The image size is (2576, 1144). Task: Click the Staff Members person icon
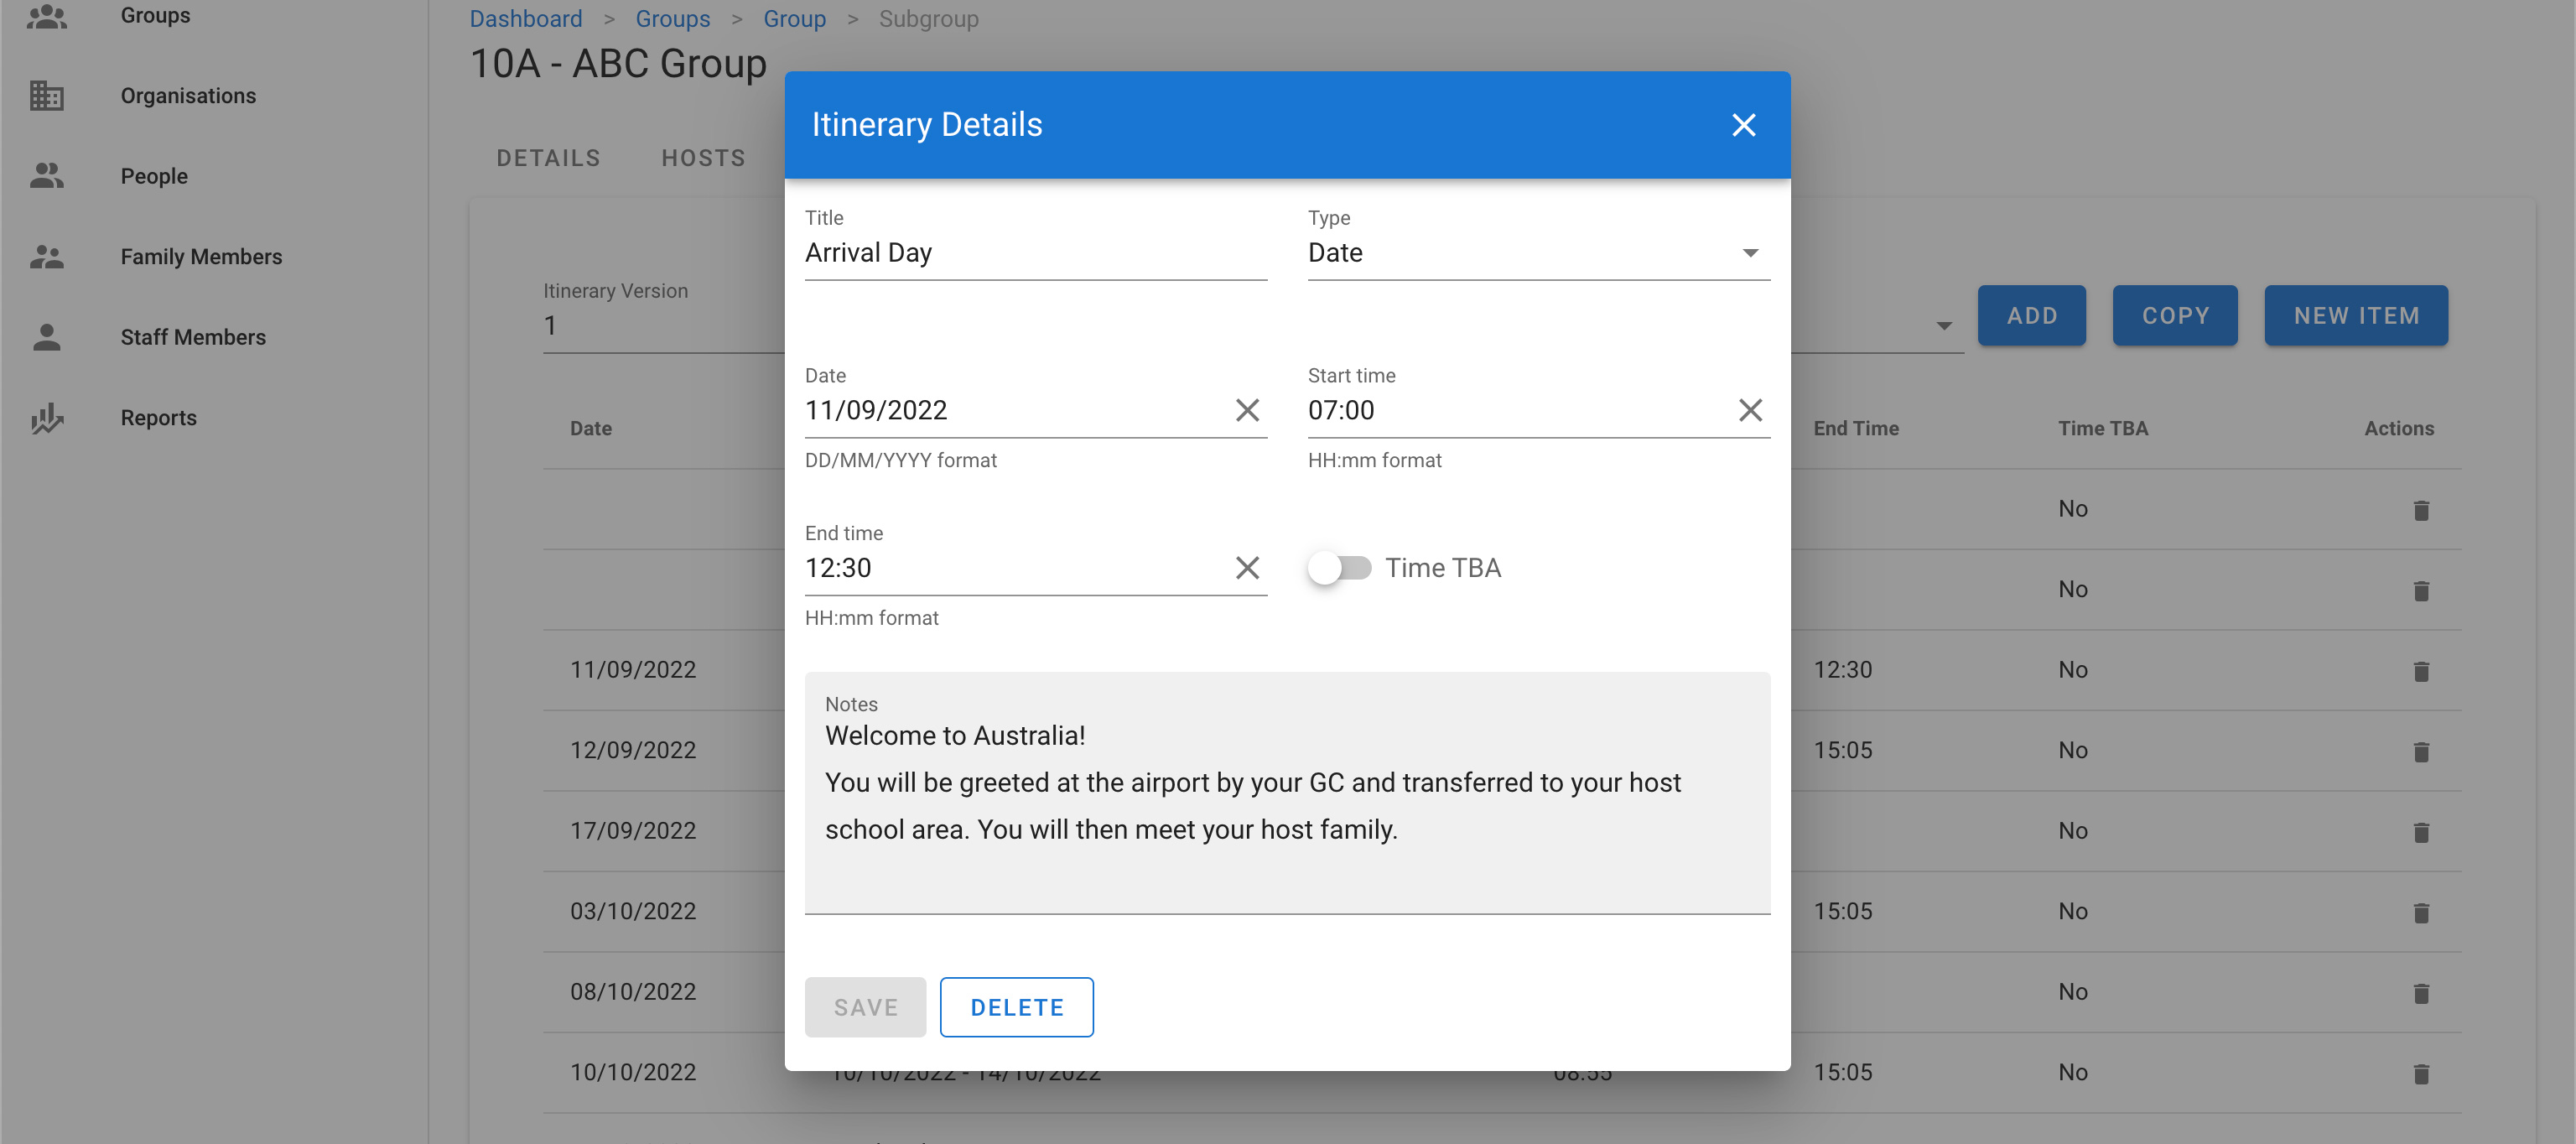(46, 338)
